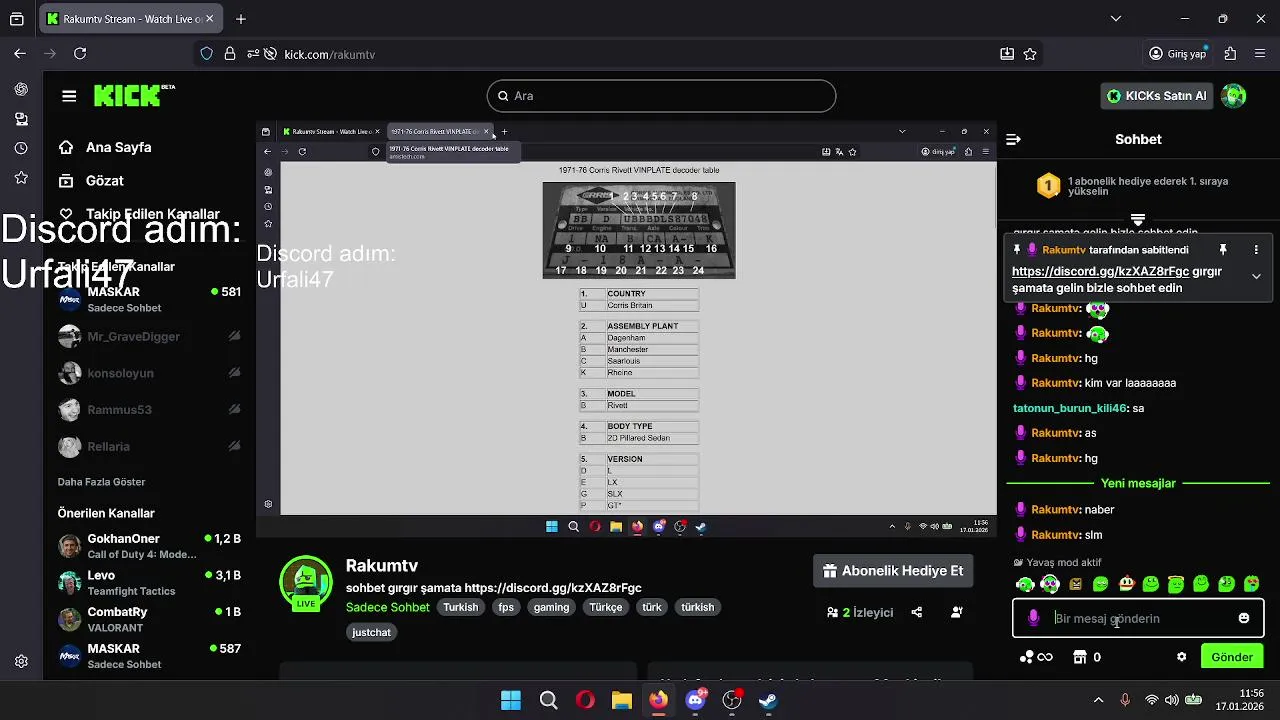Click the KICKs Satın Al button
Image resolution: width=1280 pixels, height=720 pixels.
tap(1157, 96)
